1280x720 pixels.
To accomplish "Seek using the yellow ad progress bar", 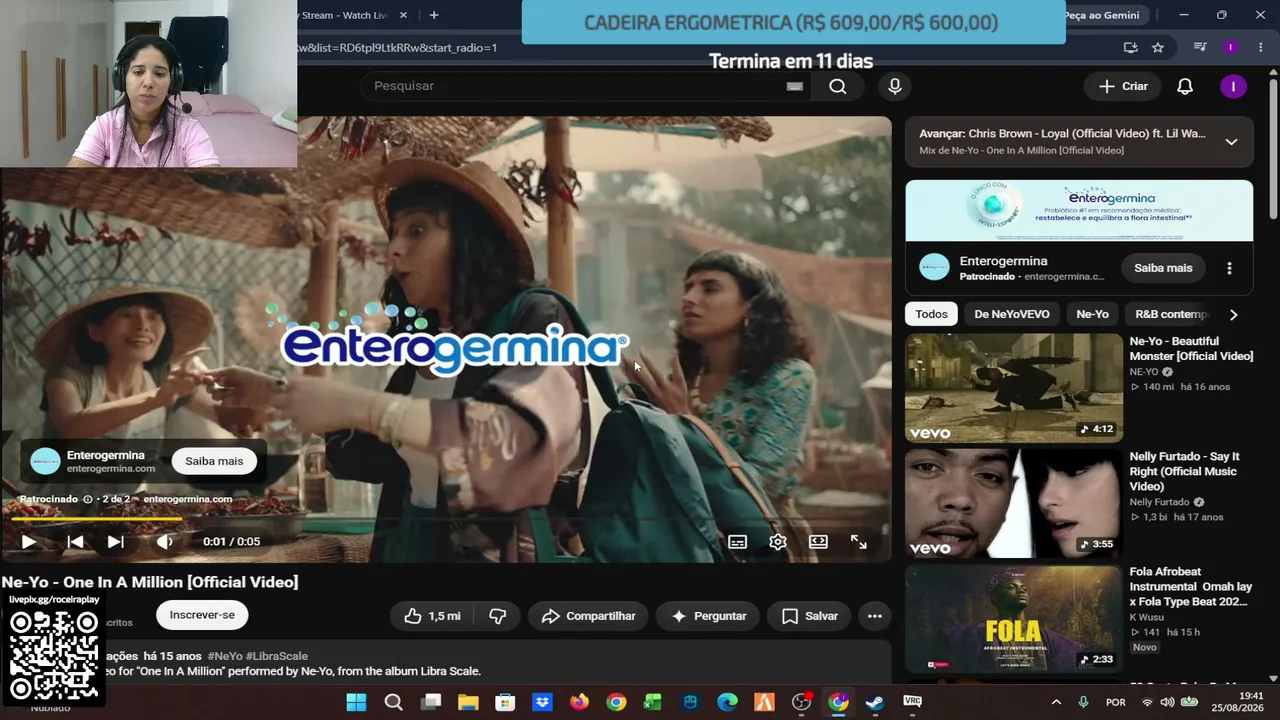I will tap(446, 519).
